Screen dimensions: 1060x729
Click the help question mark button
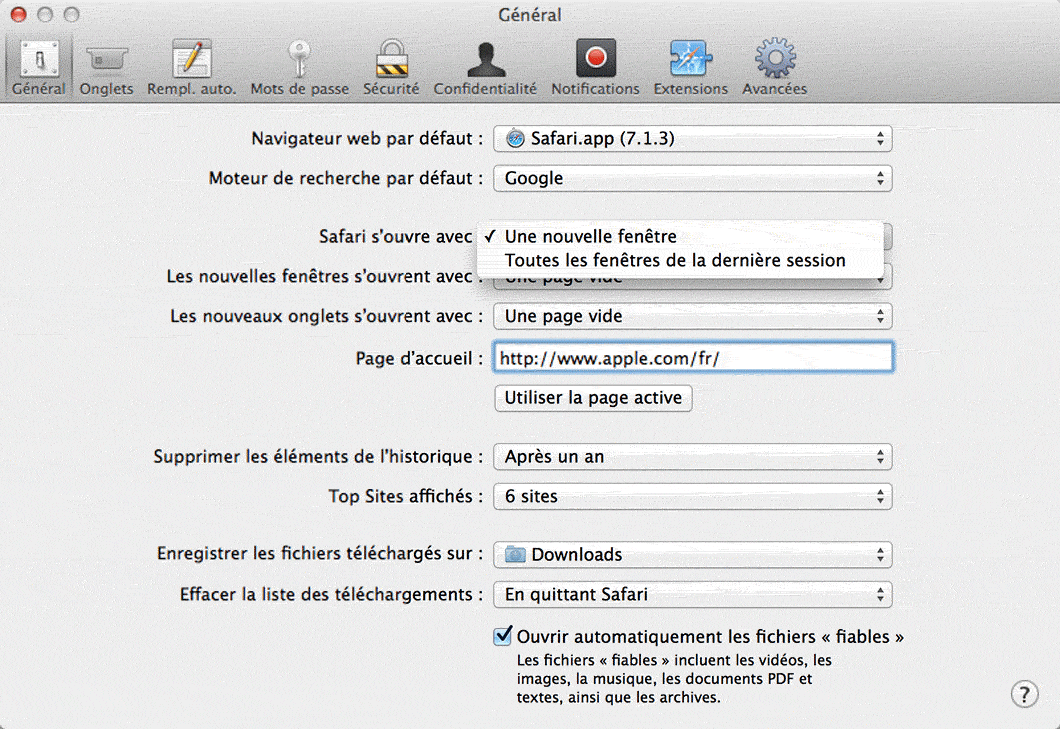click(1023, 694)
